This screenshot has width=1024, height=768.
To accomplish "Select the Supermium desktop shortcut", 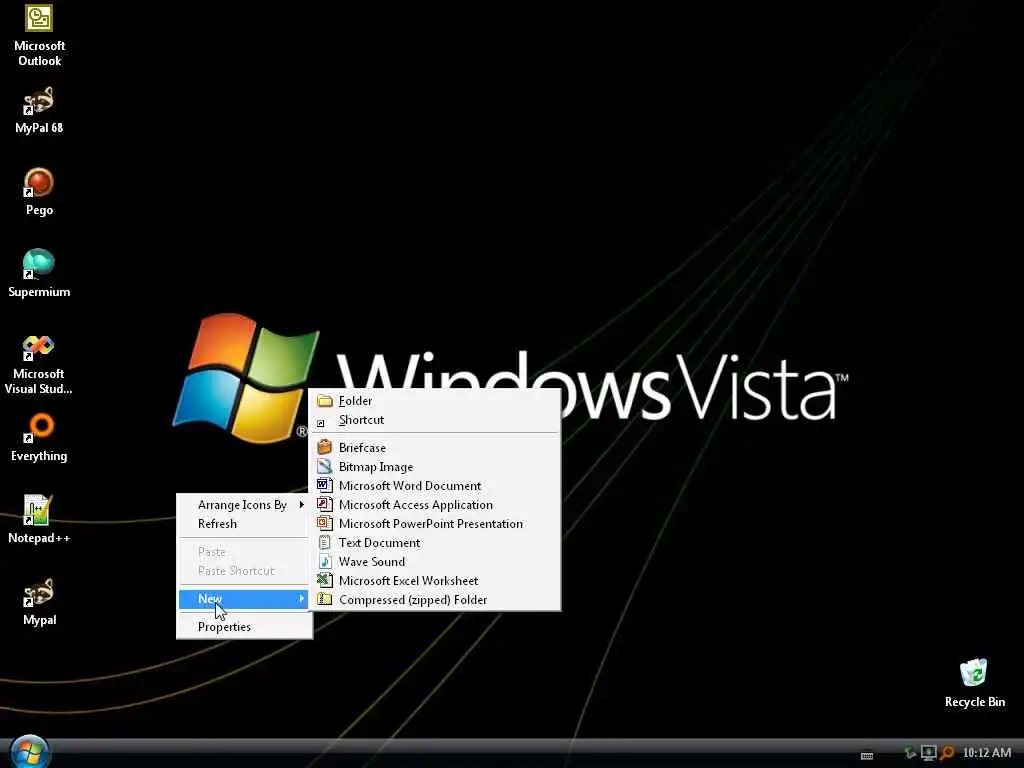I will 39,274.
